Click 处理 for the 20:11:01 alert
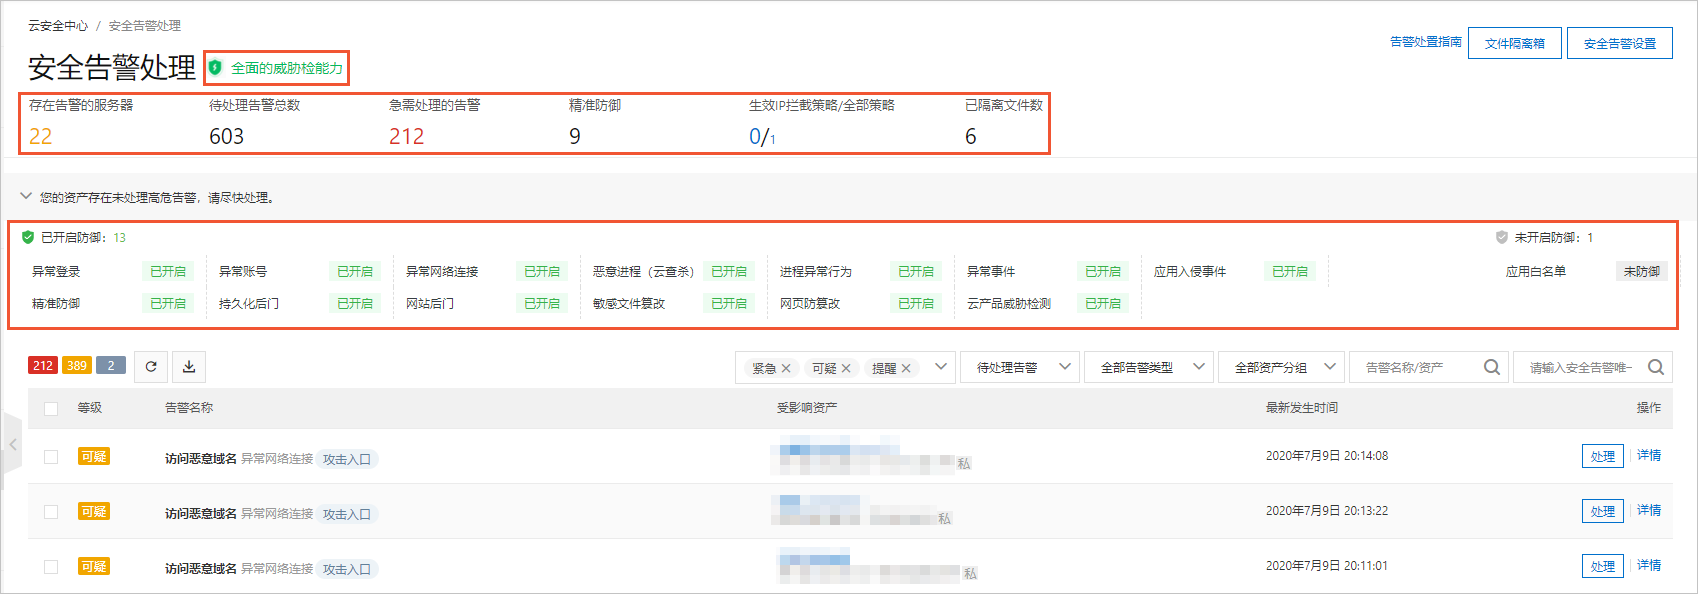 (x=1603, y=566)
